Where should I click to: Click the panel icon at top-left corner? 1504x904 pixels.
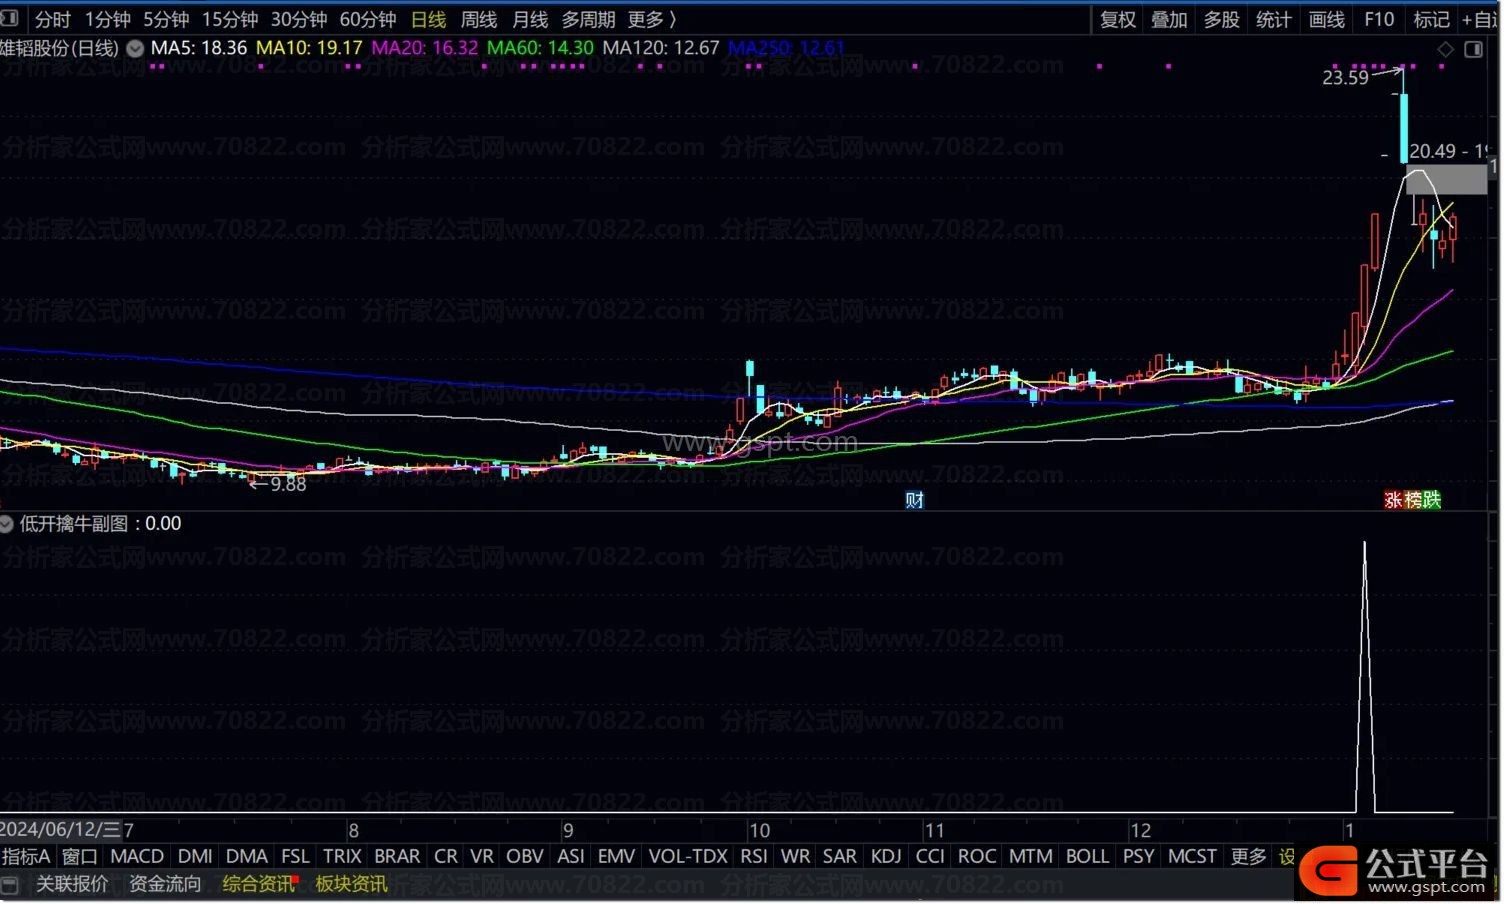[x=10, y=18]
